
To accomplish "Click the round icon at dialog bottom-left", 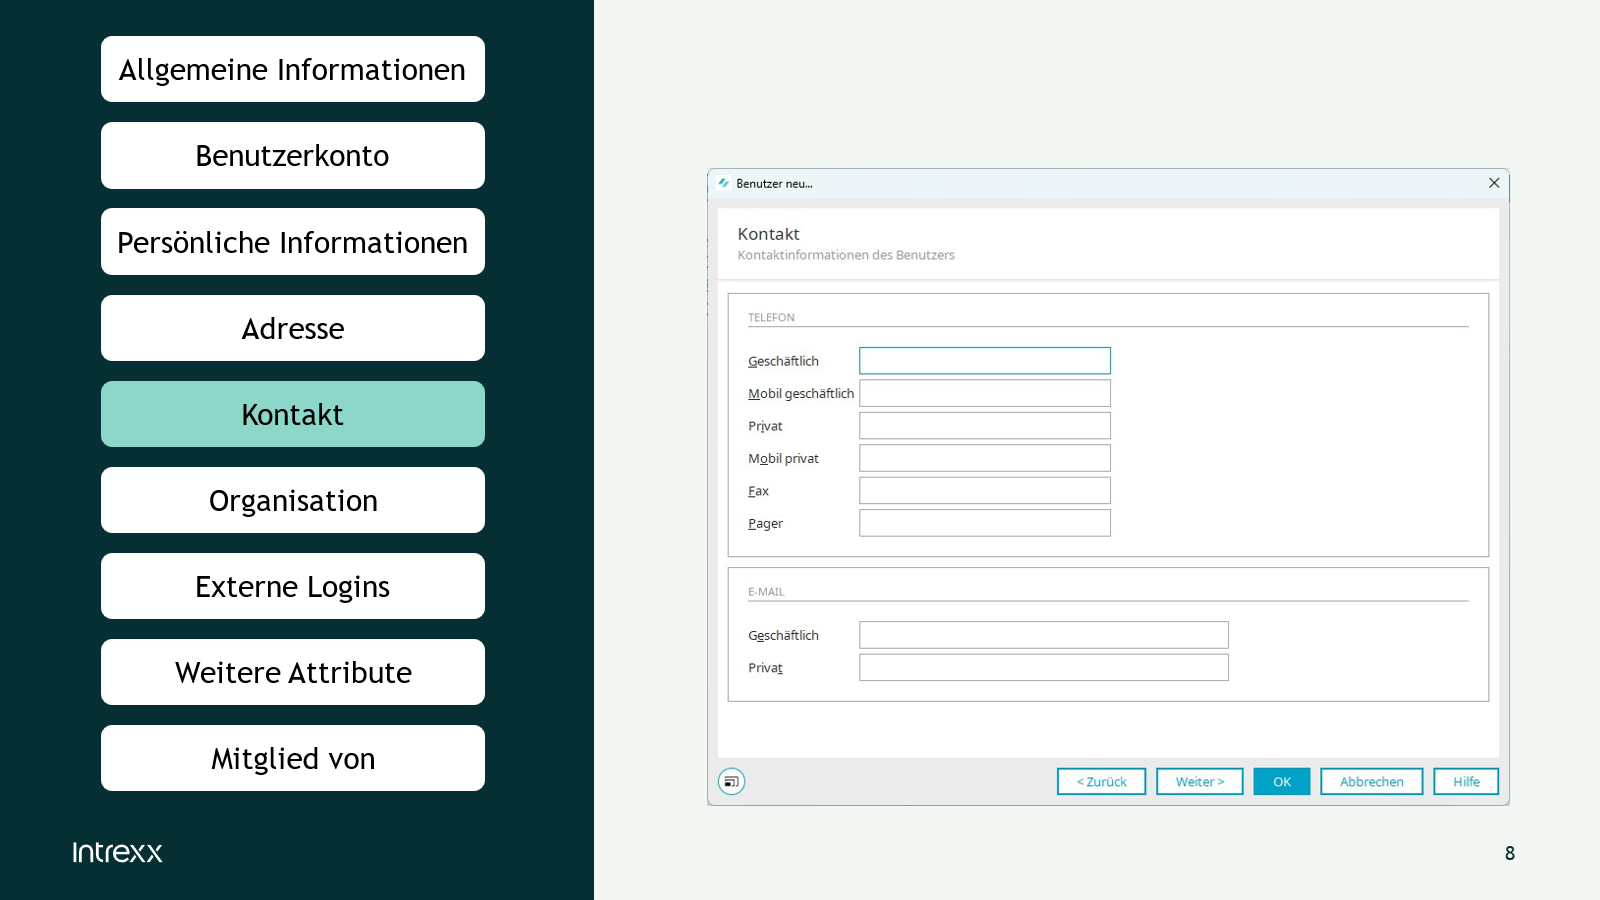I will click(x=731, y=781).
